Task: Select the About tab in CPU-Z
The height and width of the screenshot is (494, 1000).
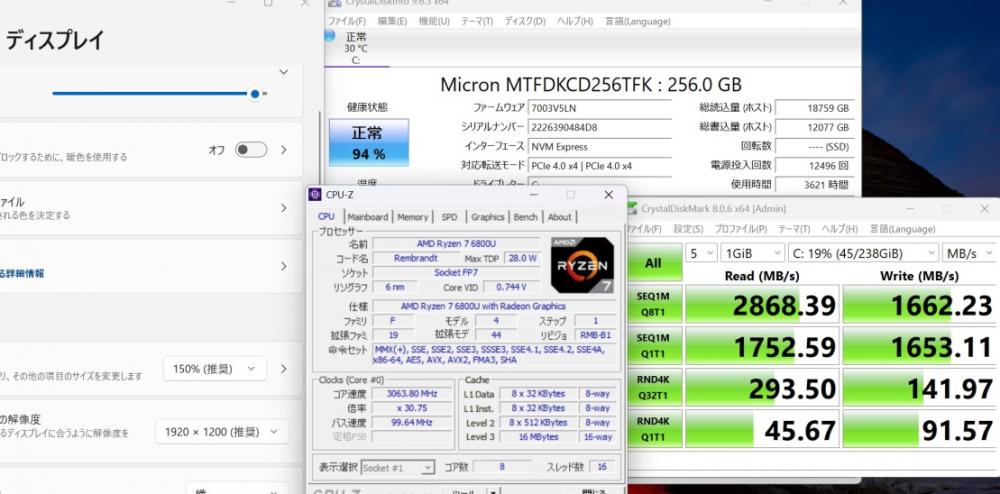Action: click(559, 217)
